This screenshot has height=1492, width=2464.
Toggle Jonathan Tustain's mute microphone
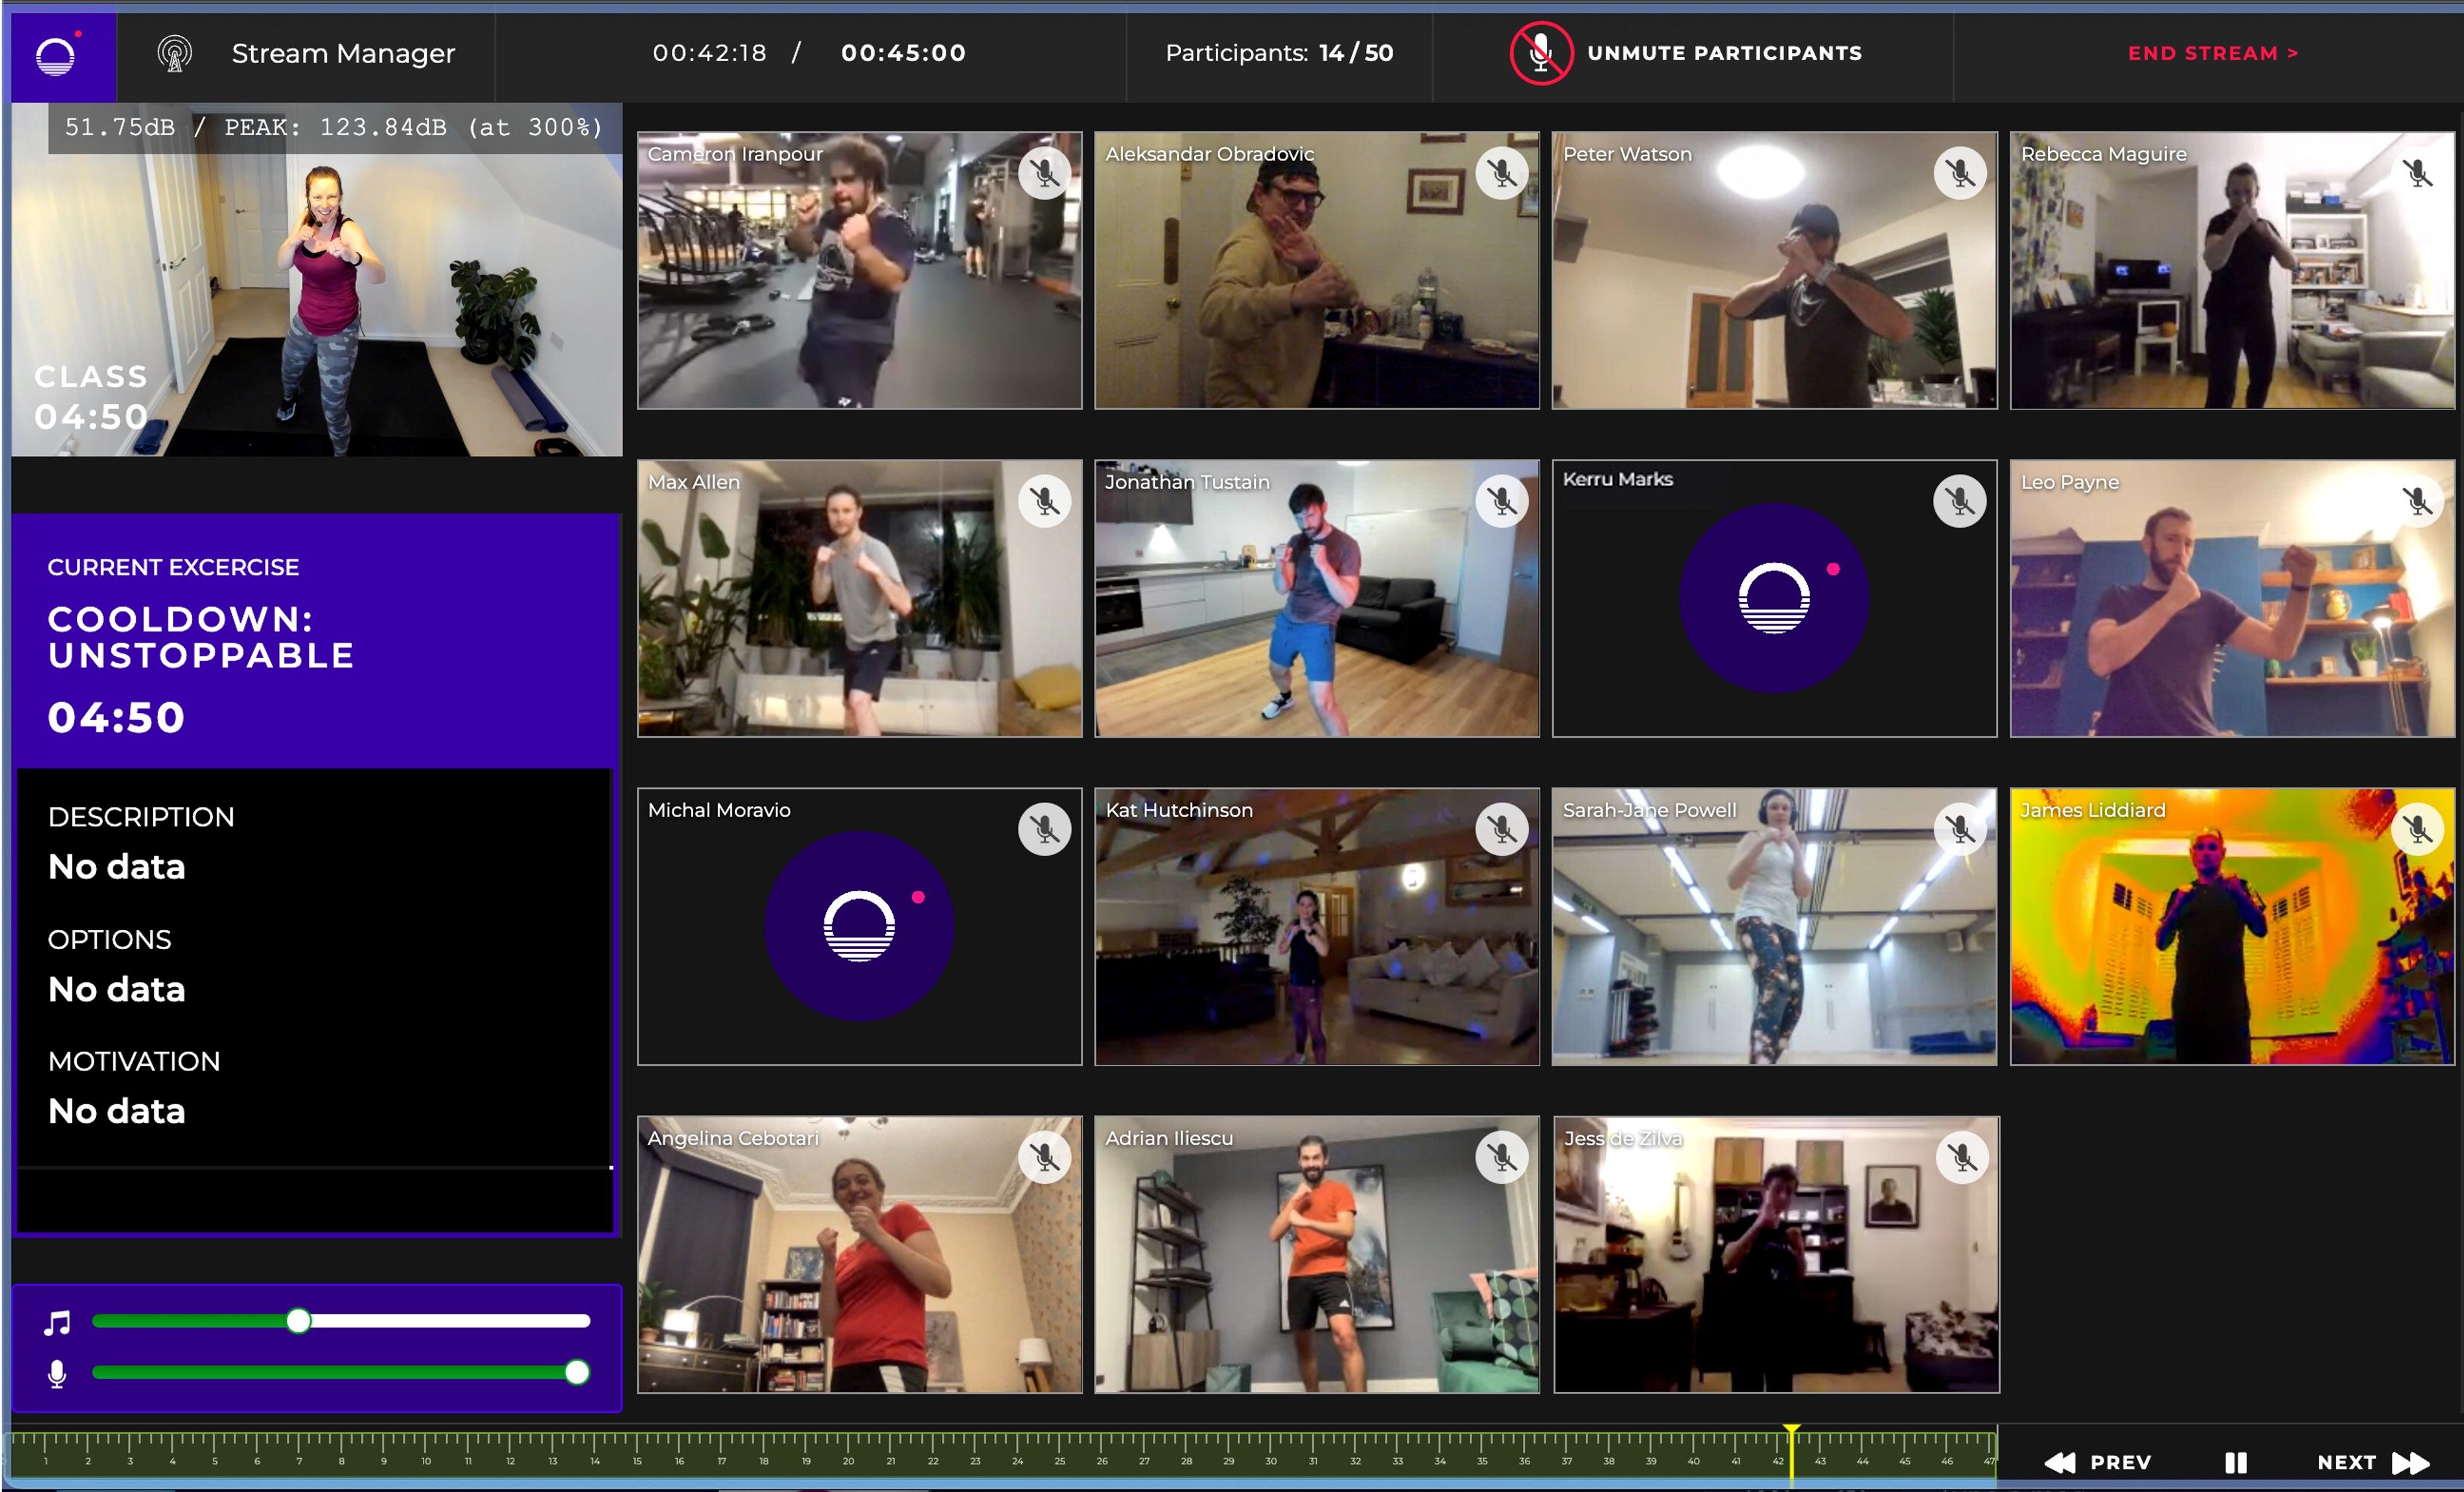(1502, 501)
